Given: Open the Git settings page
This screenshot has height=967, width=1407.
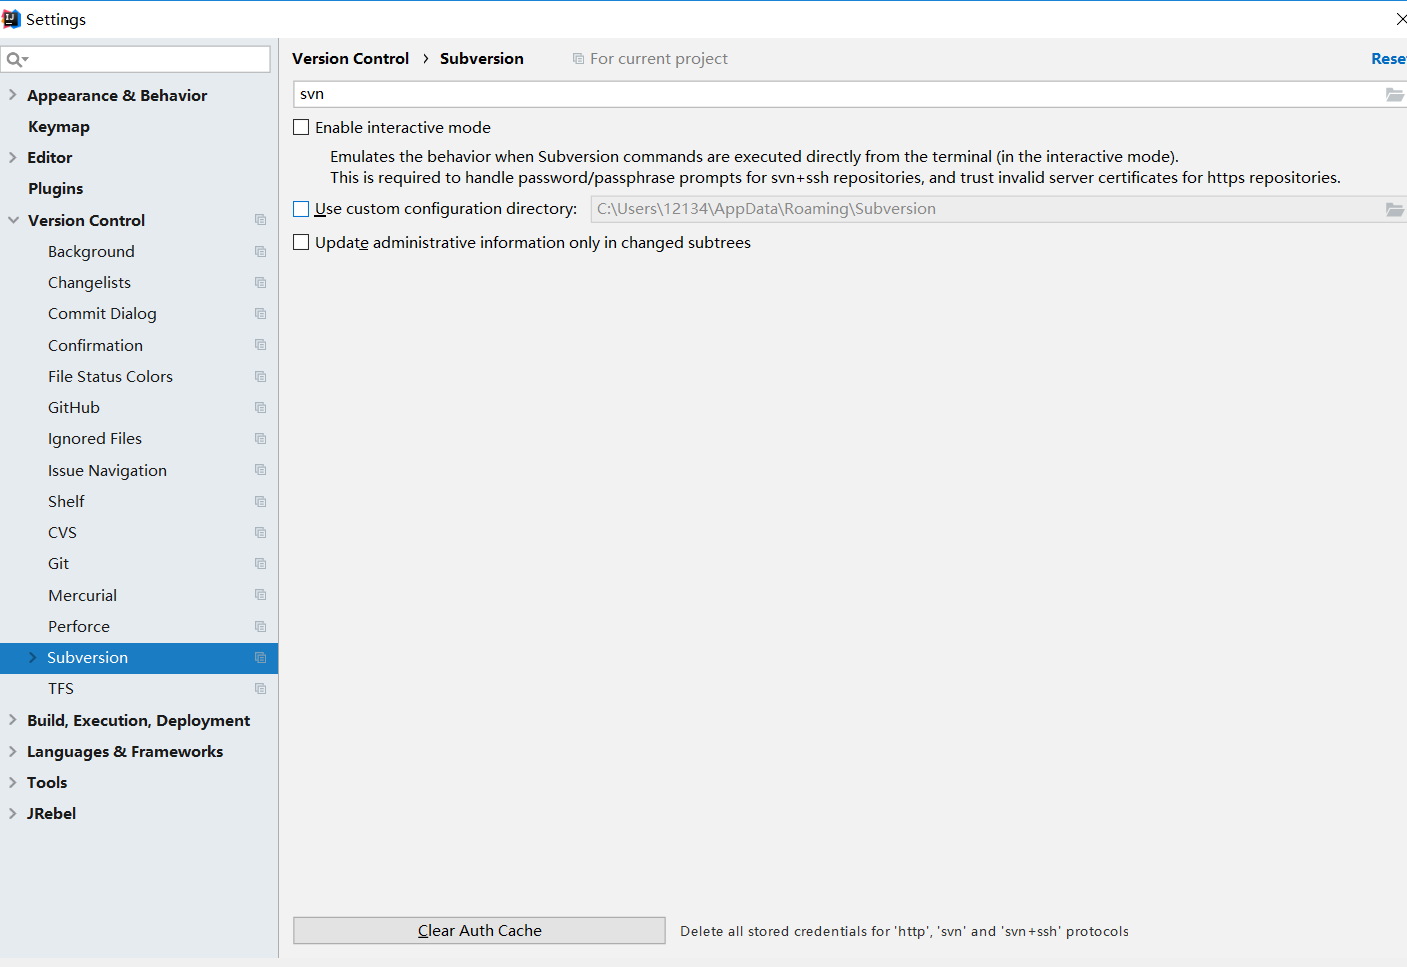Looking at the screenshot, I should [58, 563].
